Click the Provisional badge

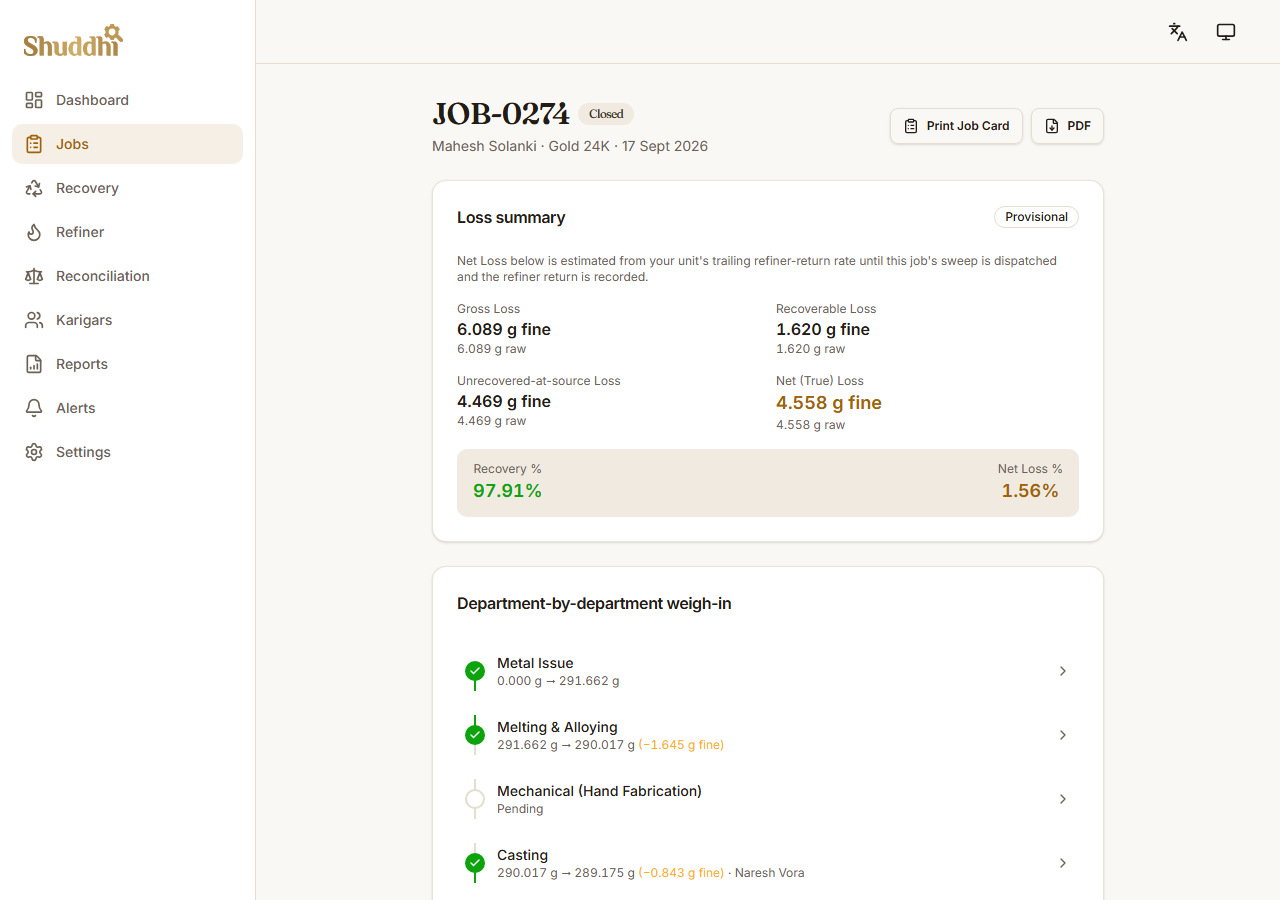1036,217
